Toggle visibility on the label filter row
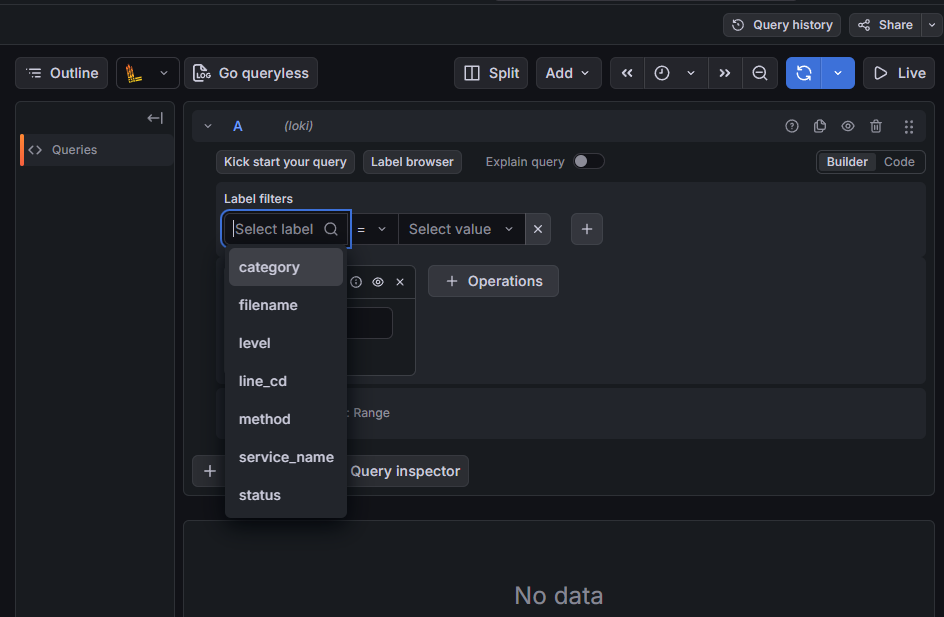The width and height of the screenshot is (944, 617). pyautogui.click(x=378, y=281)
